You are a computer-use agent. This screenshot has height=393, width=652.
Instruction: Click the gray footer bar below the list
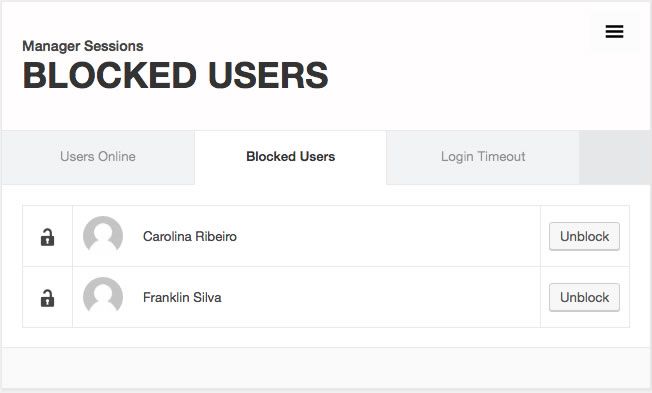point(326,368)
